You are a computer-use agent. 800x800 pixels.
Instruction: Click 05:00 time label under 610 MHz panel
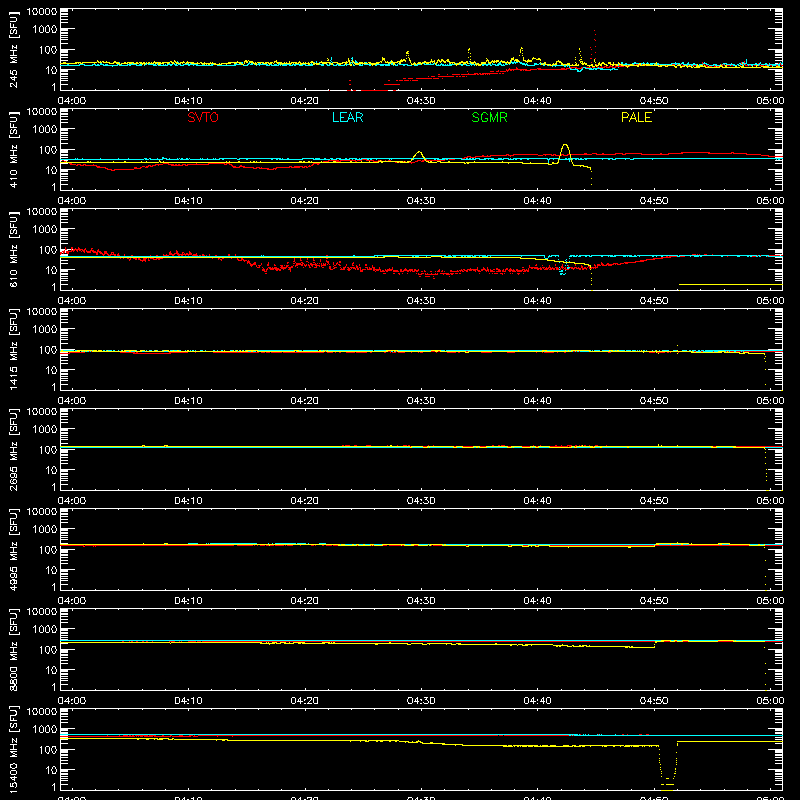pyautogui.click(x=770, y=301)
